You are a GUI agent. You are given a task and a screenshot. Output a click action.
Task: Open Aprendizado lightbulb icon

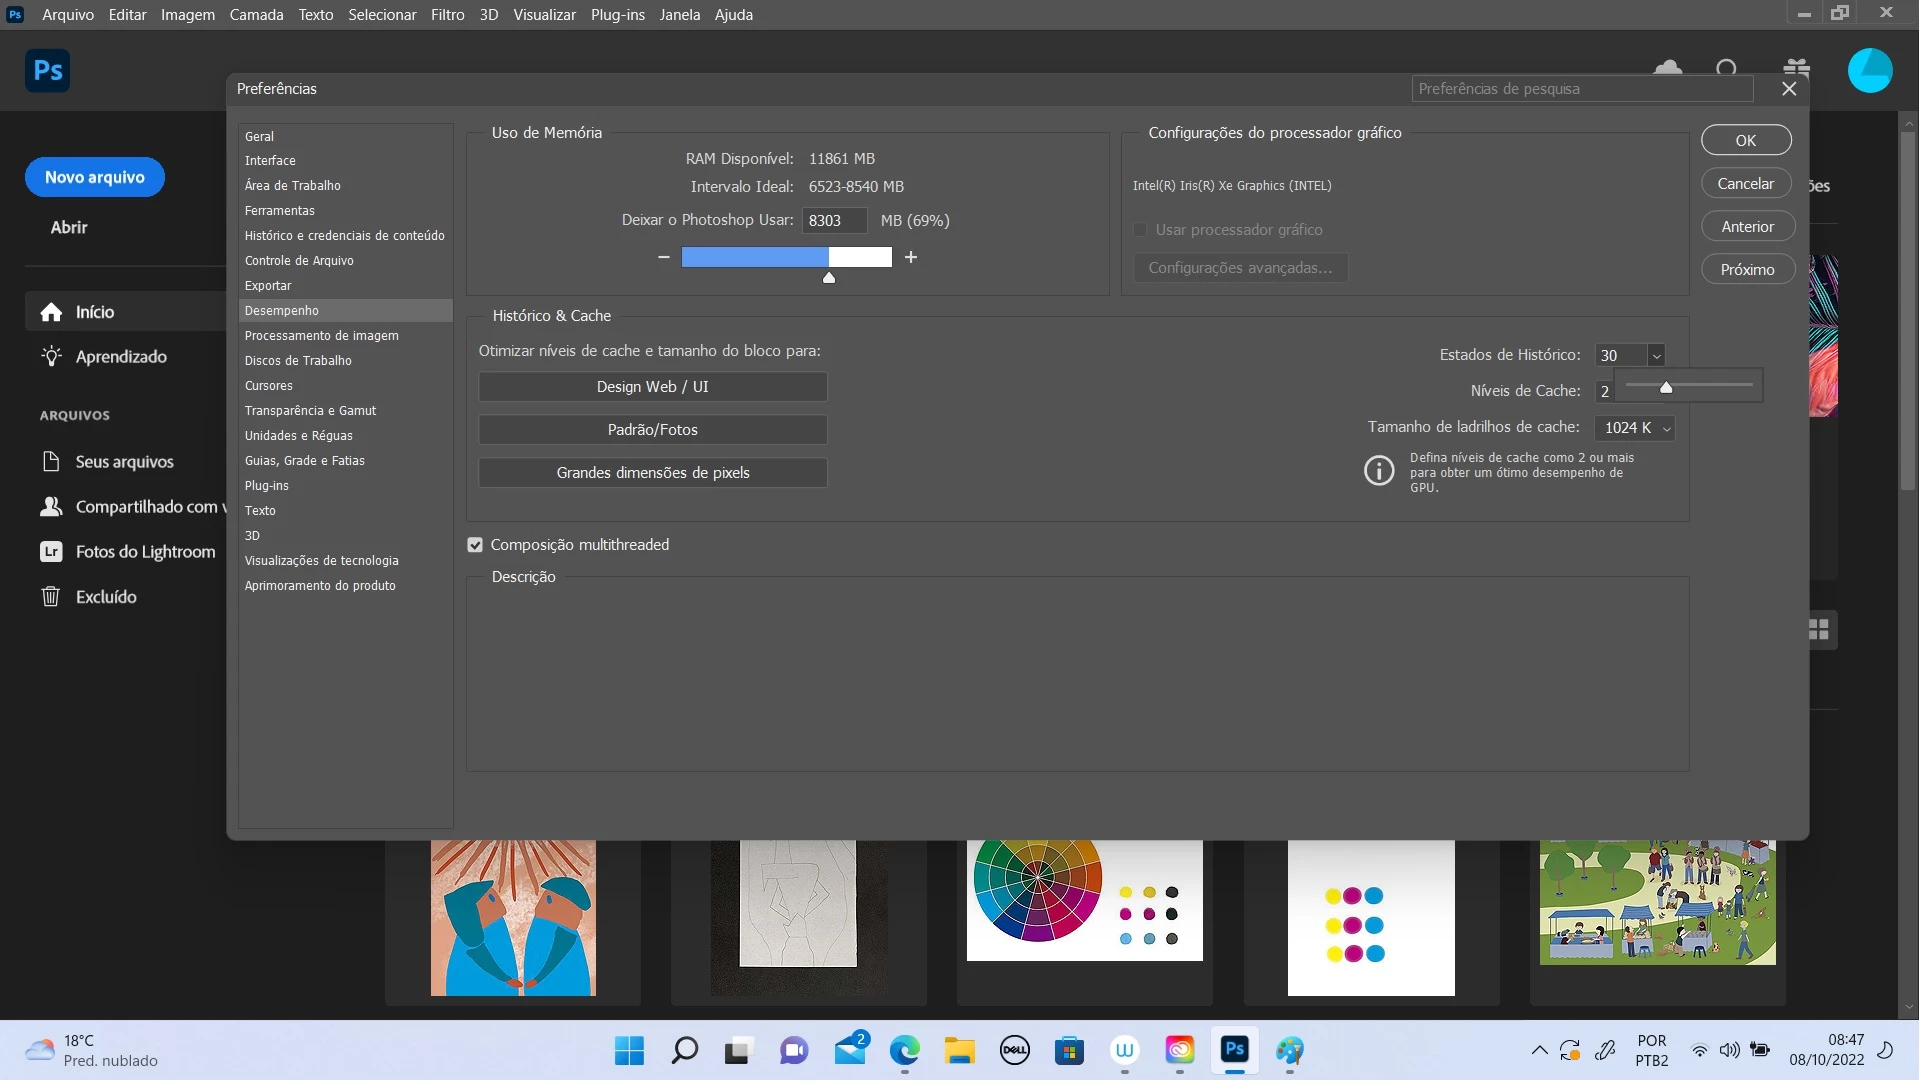(51, 358)
